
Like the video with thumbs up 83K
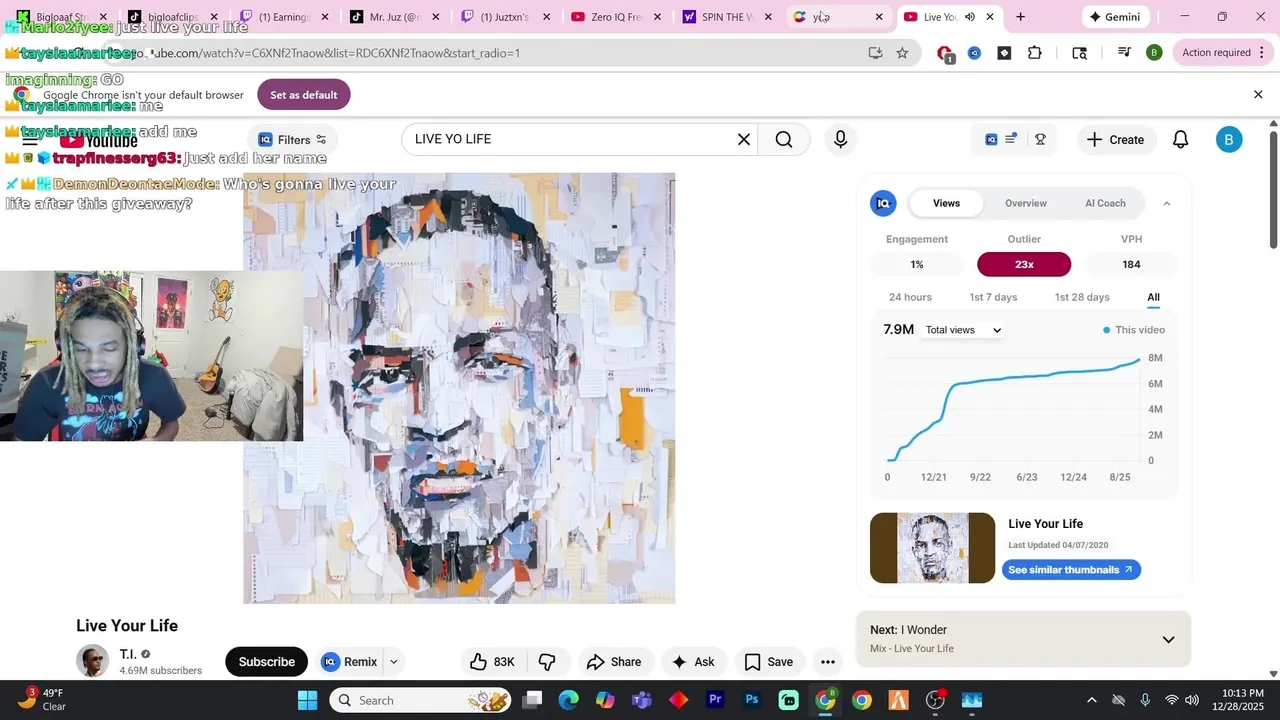coord(493,662)
